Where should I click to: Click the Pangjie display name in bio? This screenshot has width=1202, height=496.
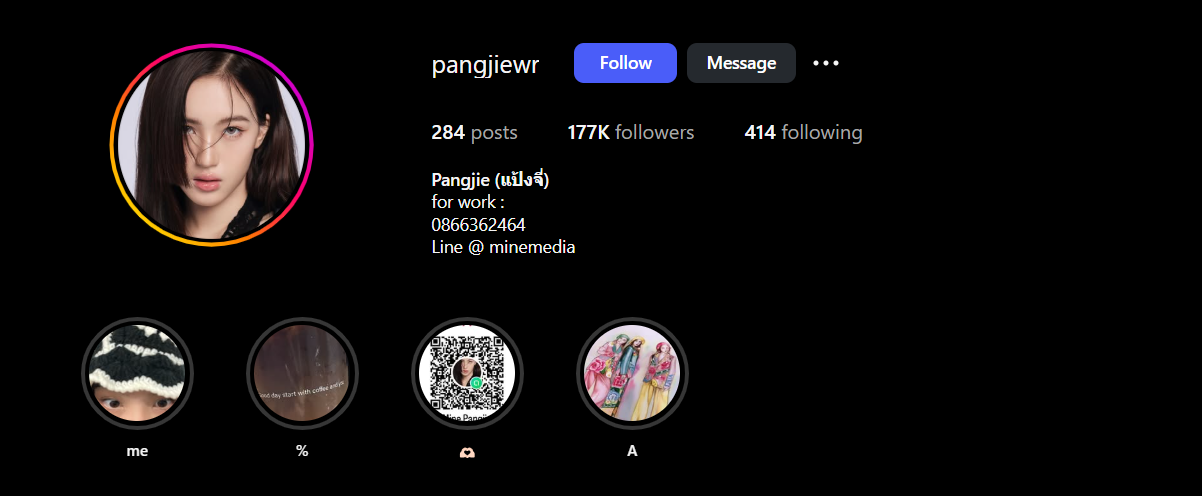(x=490, y=180)
